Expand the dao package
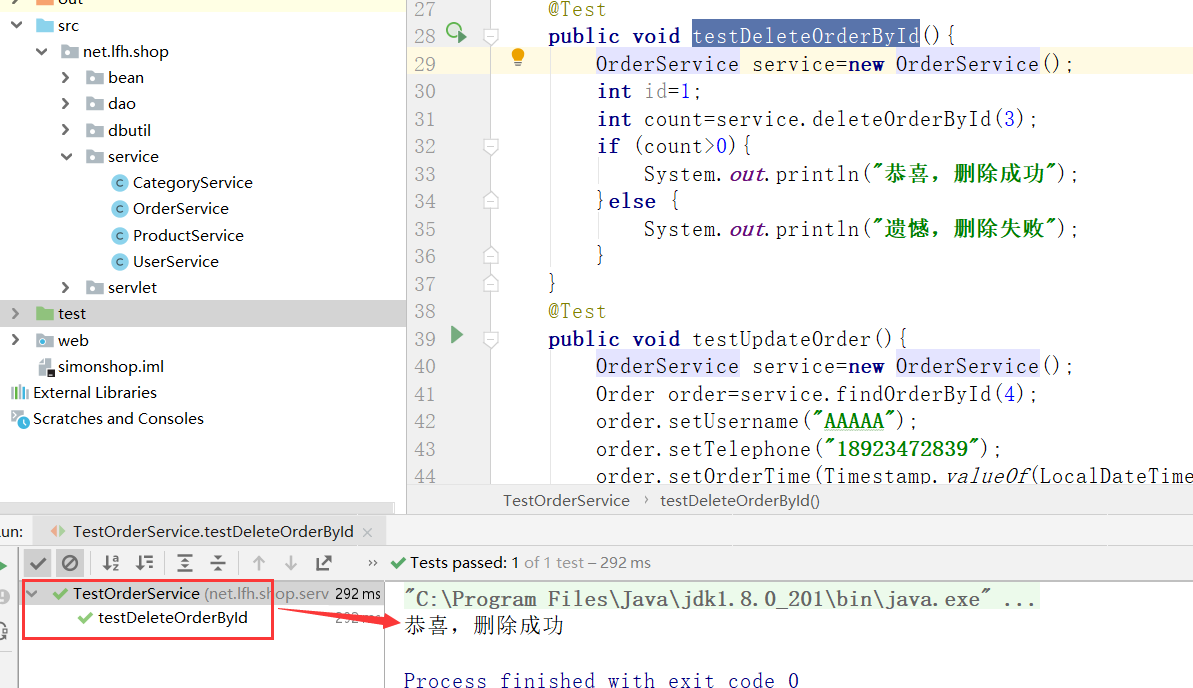The width and height of the screenshot is (1193, 688). click(65, 104)
